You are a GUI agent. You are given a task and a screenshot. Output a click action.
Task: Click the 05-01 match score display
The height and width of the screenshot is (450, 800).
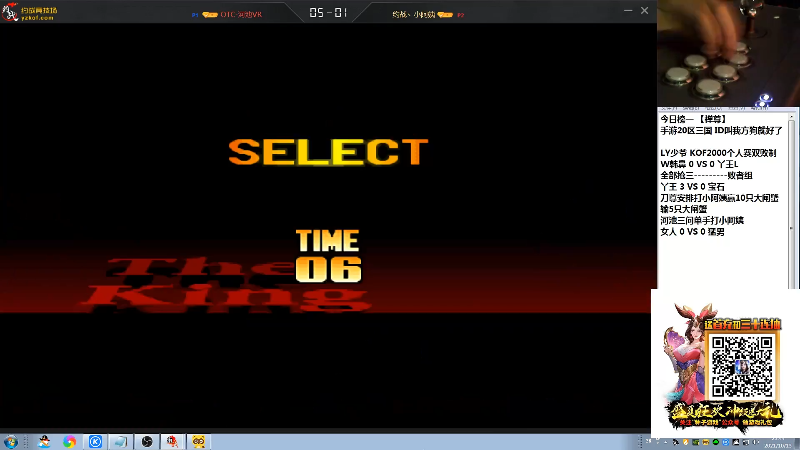[x=328, y=13]
